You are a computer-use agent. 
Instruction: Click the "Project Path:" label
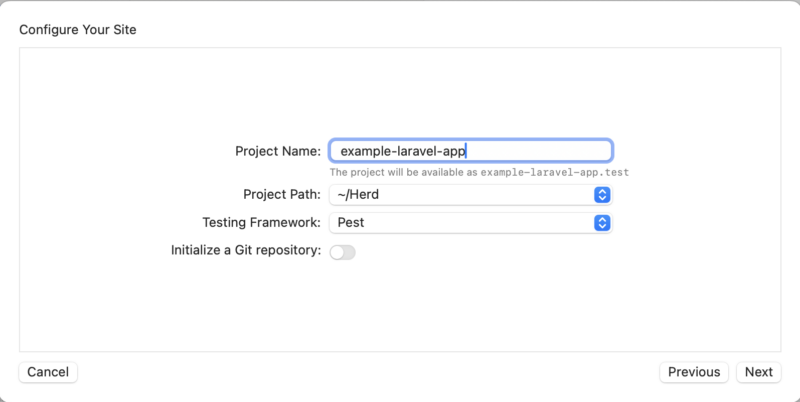click(282, 195)
